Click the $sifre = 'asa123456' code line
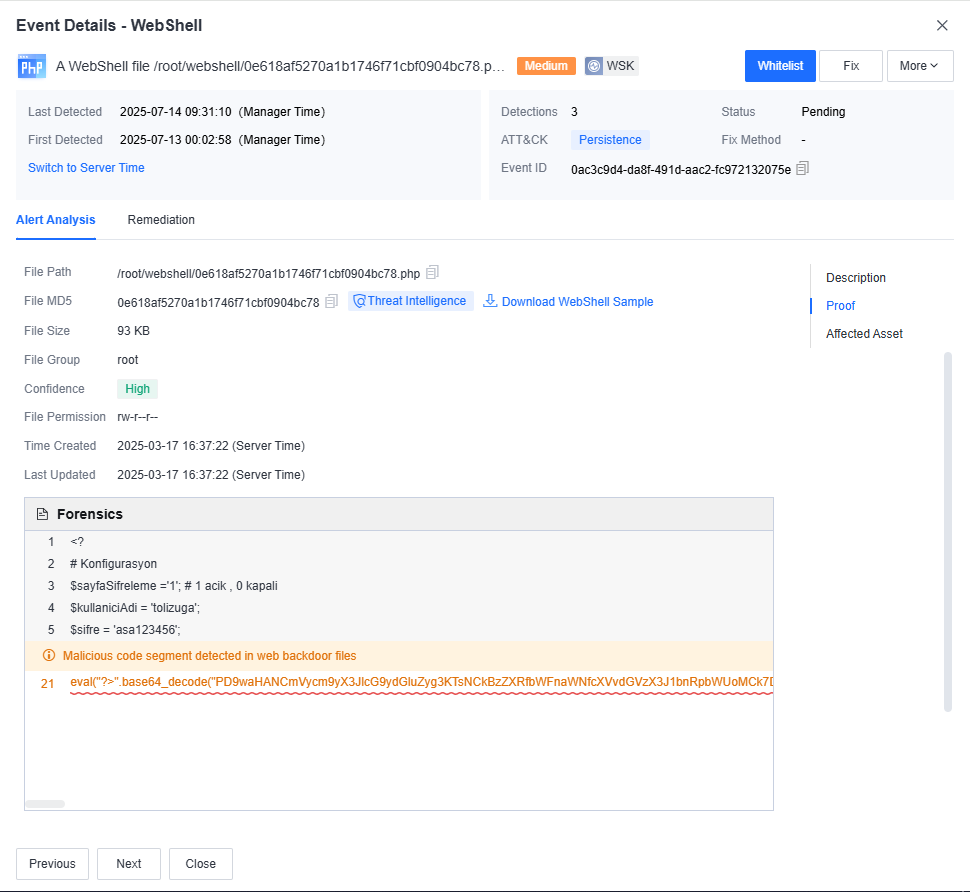The image size is (970, 892). point(125,630)
